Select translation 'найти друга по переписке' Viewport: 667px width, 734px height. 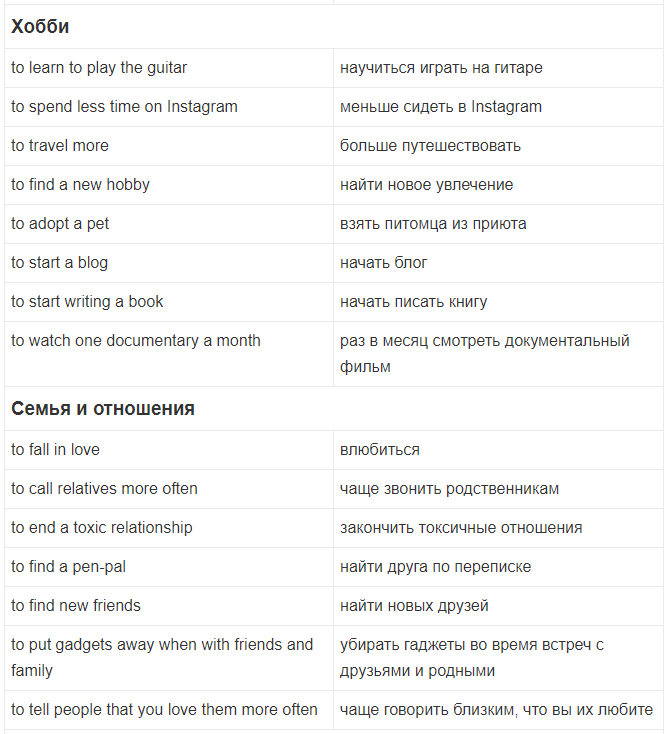435,567
